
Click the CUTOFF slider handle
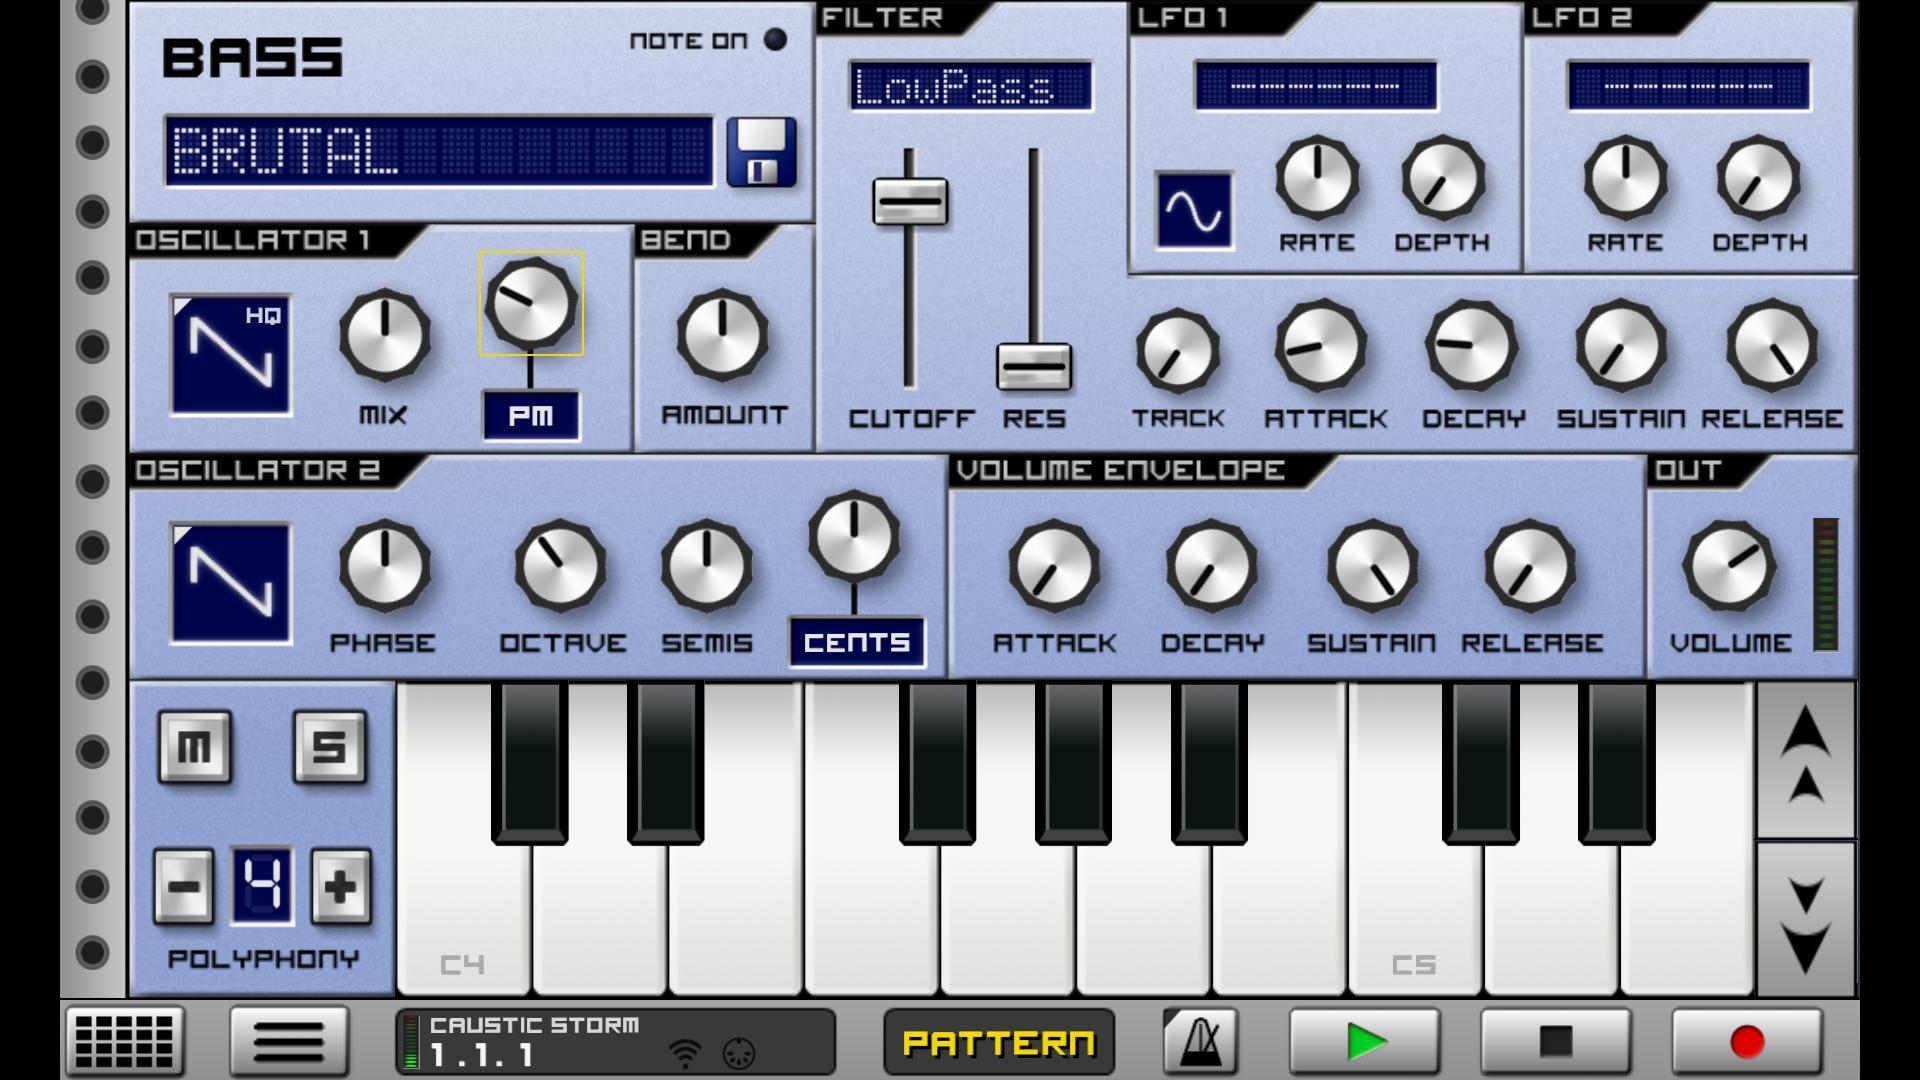coord(911,201)
